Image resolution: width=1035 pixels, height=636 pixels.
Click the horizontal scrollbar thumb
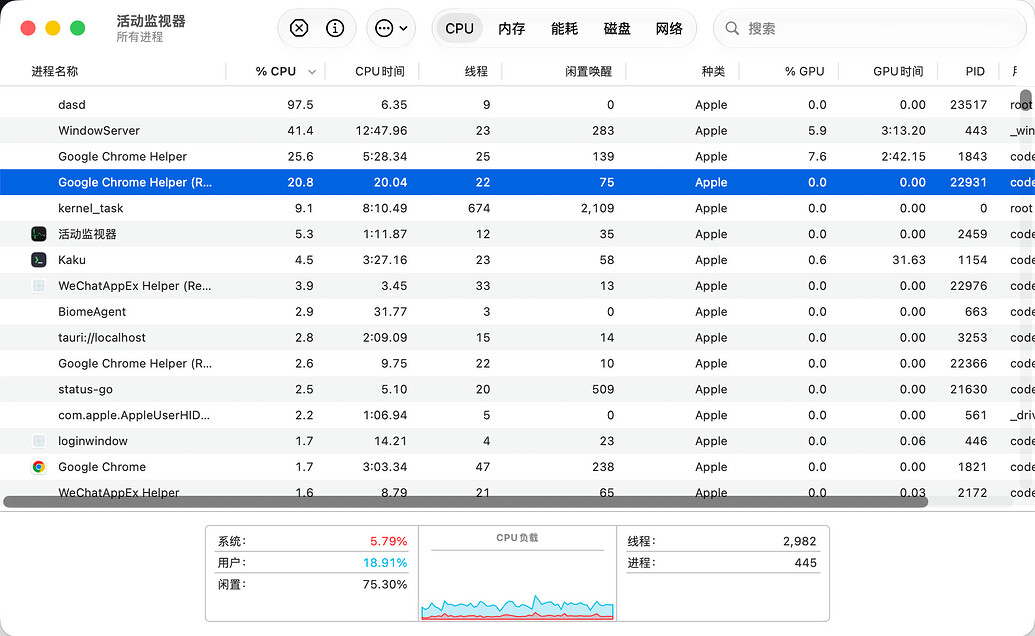click(465, 502)
